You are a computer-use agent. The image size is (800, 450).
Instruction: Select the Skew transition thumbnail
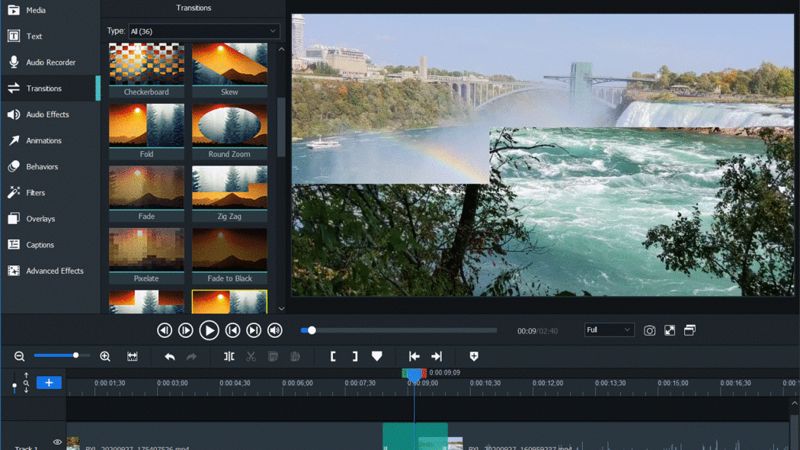coord(230,64)
